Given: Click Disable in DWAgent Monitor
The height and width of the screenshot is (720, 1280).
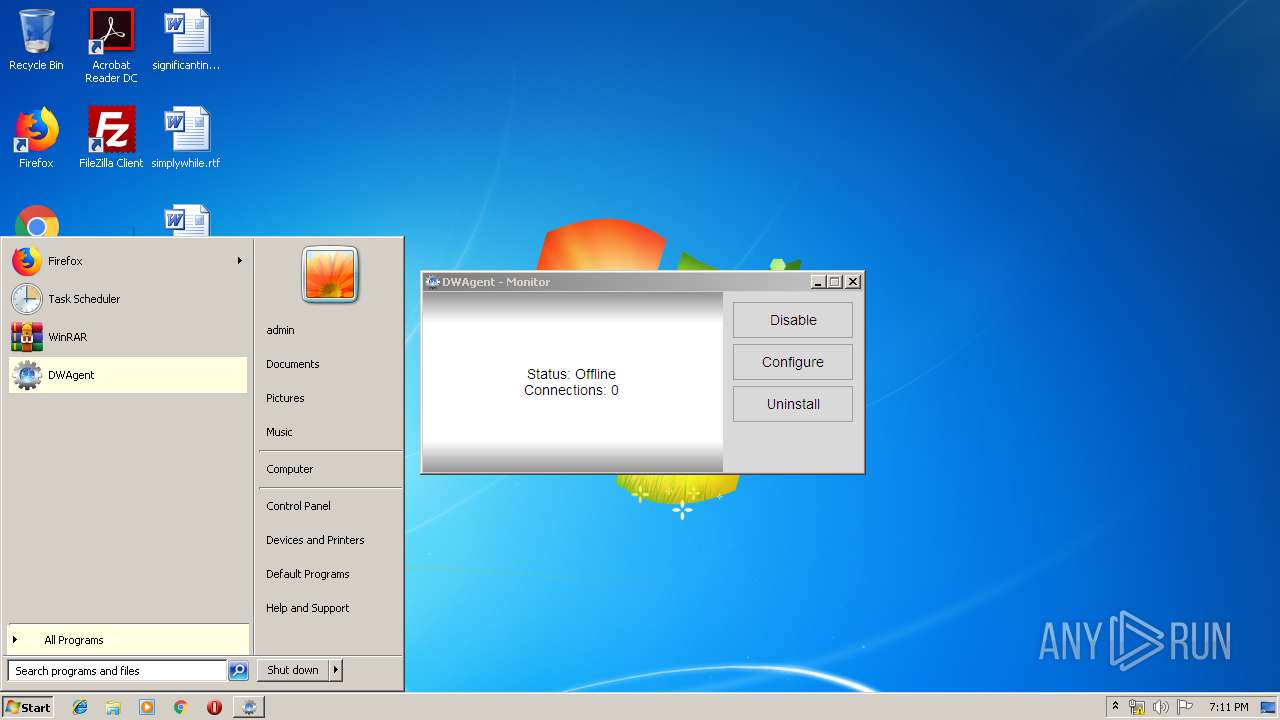Looking at the screenshot, I should click(793, 320).
